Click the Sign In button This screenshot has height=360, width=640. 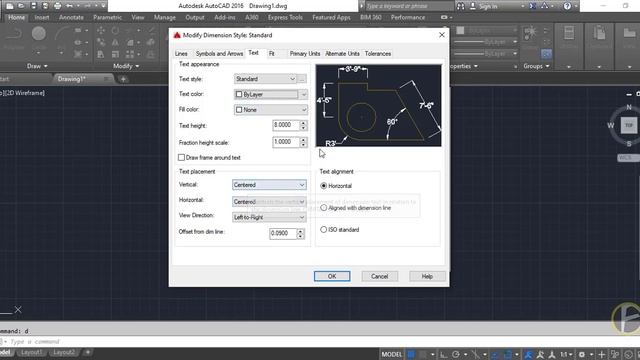pyautogui.click(x=484, y=6)
